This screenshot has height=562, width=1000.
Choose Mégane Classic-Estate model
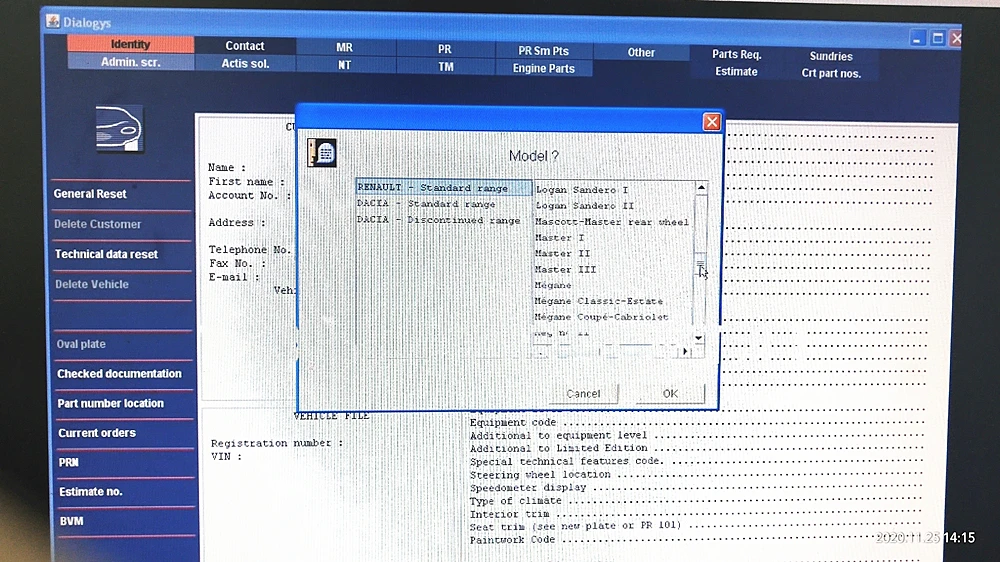coord(599,300)
